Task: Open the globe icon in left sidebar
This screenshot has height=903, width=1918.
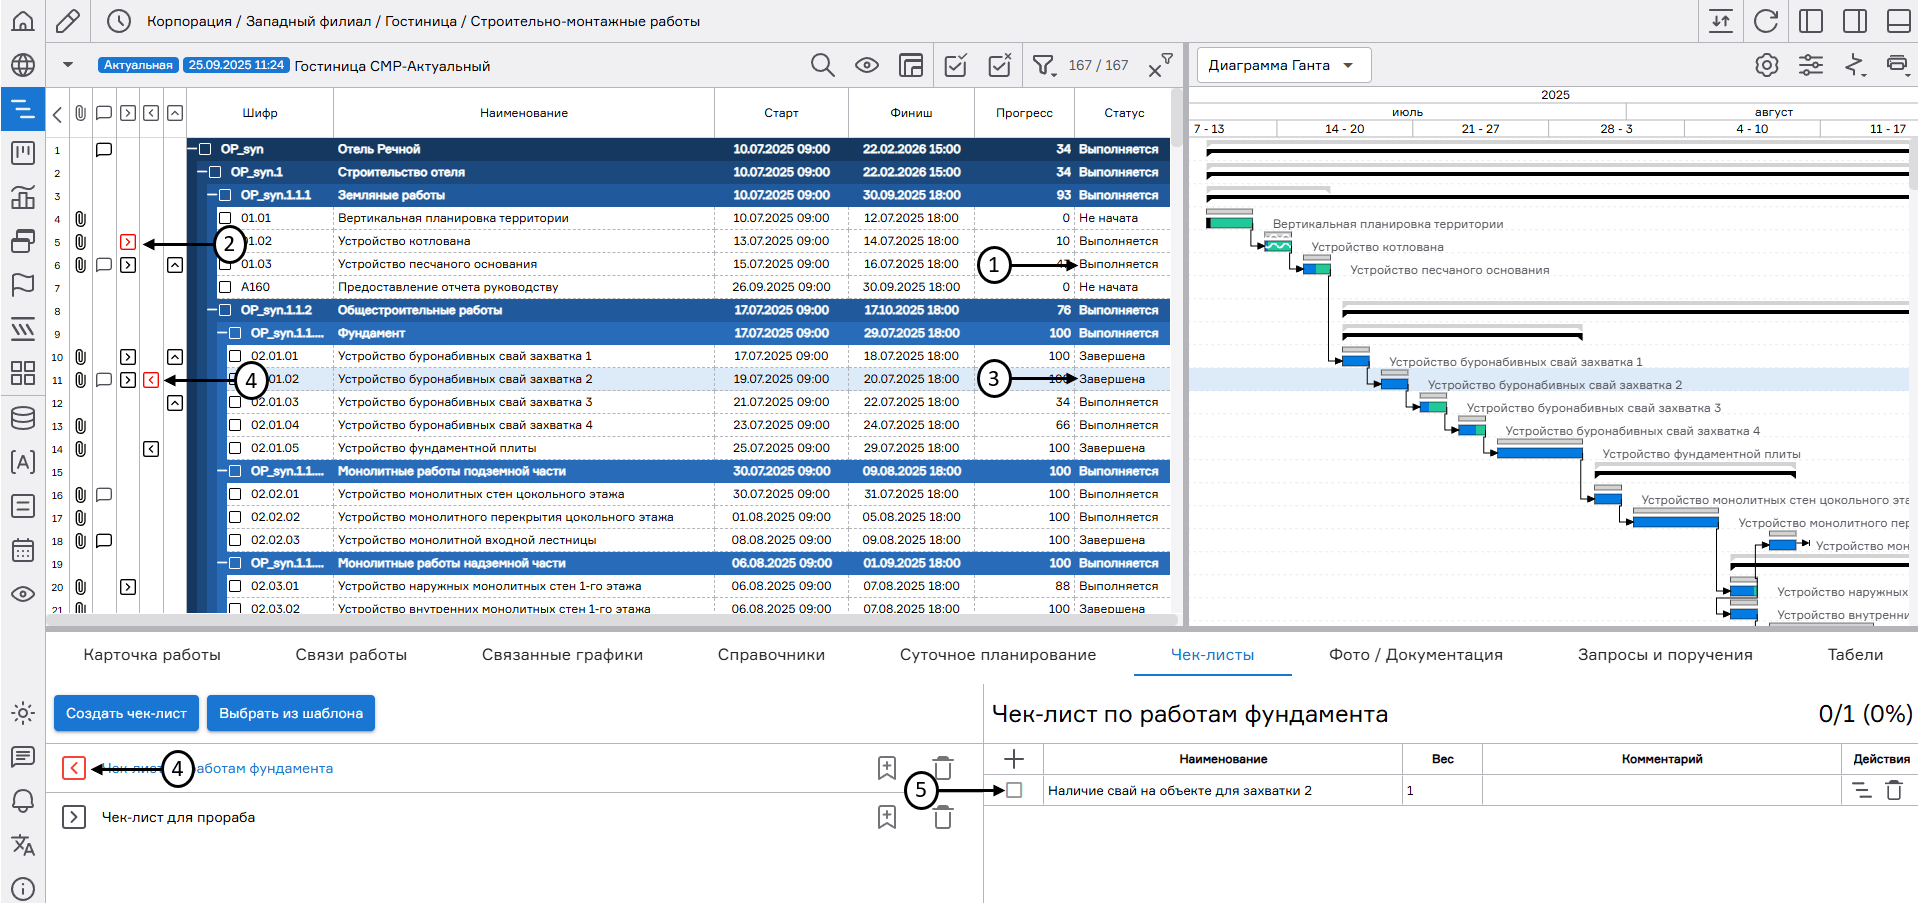Action: [x=23, y=66]
